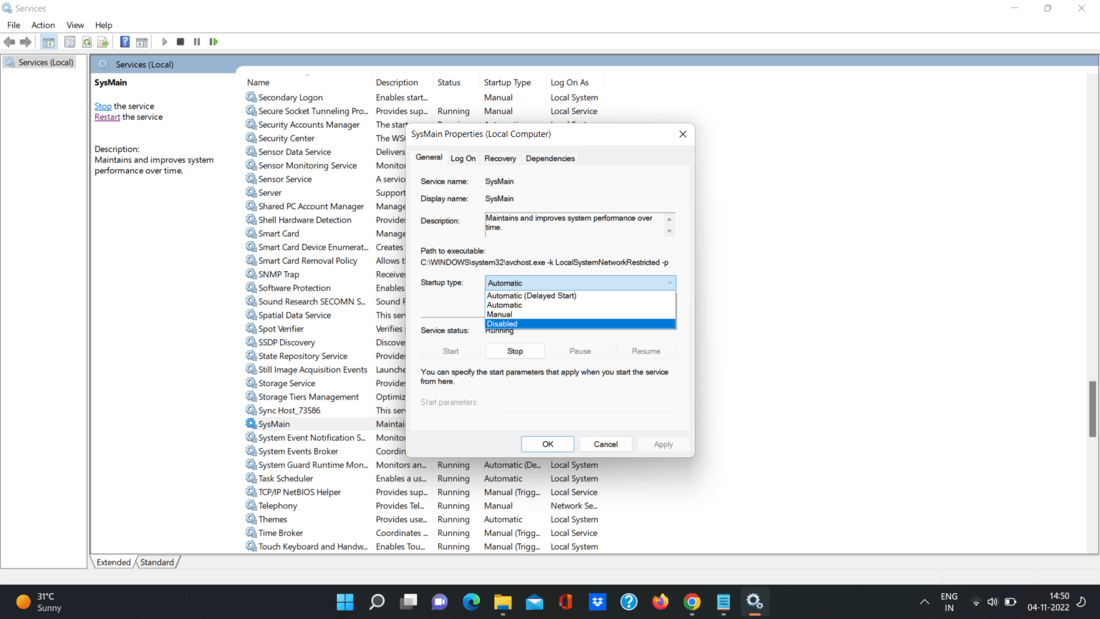
Task: Click the Export List toolbar icon
Action: pyautogui.click(x=103, y=42)
